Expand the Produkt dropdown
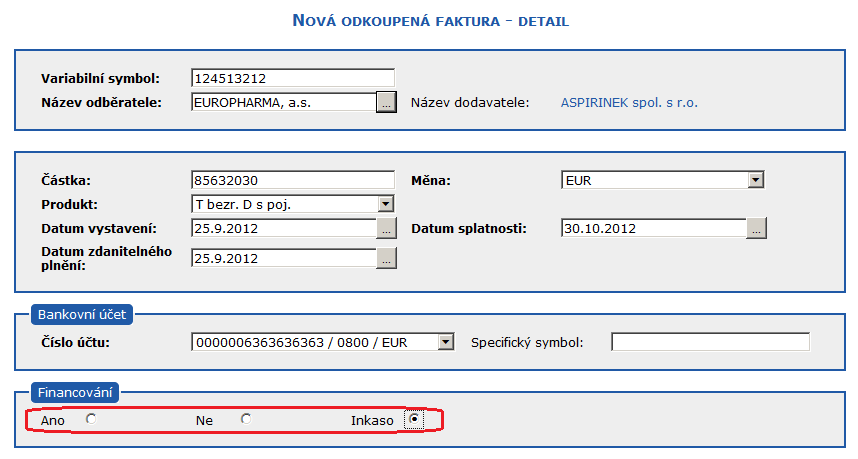Image resolution: width=858 pixels, height=459 pixels. (386, 204)
